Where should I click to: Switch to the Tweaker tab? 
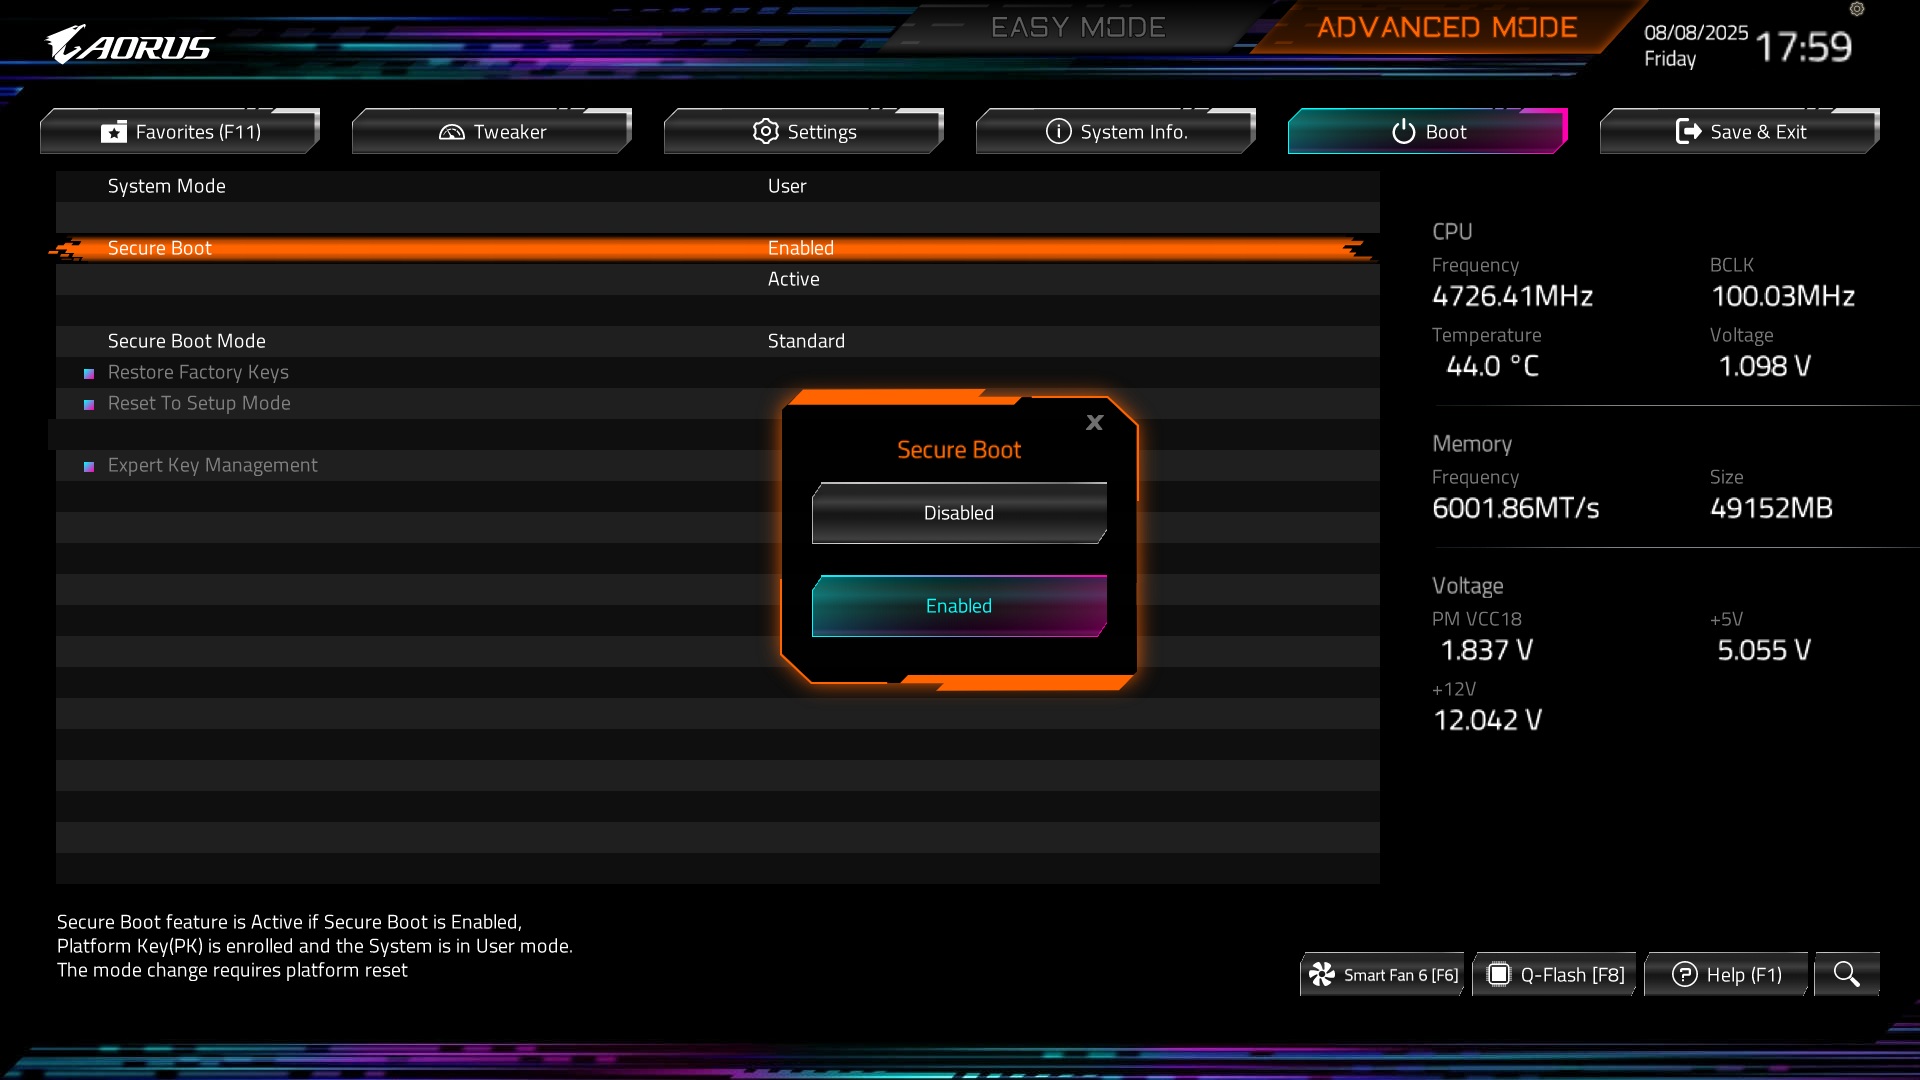(x=492, y=131)
